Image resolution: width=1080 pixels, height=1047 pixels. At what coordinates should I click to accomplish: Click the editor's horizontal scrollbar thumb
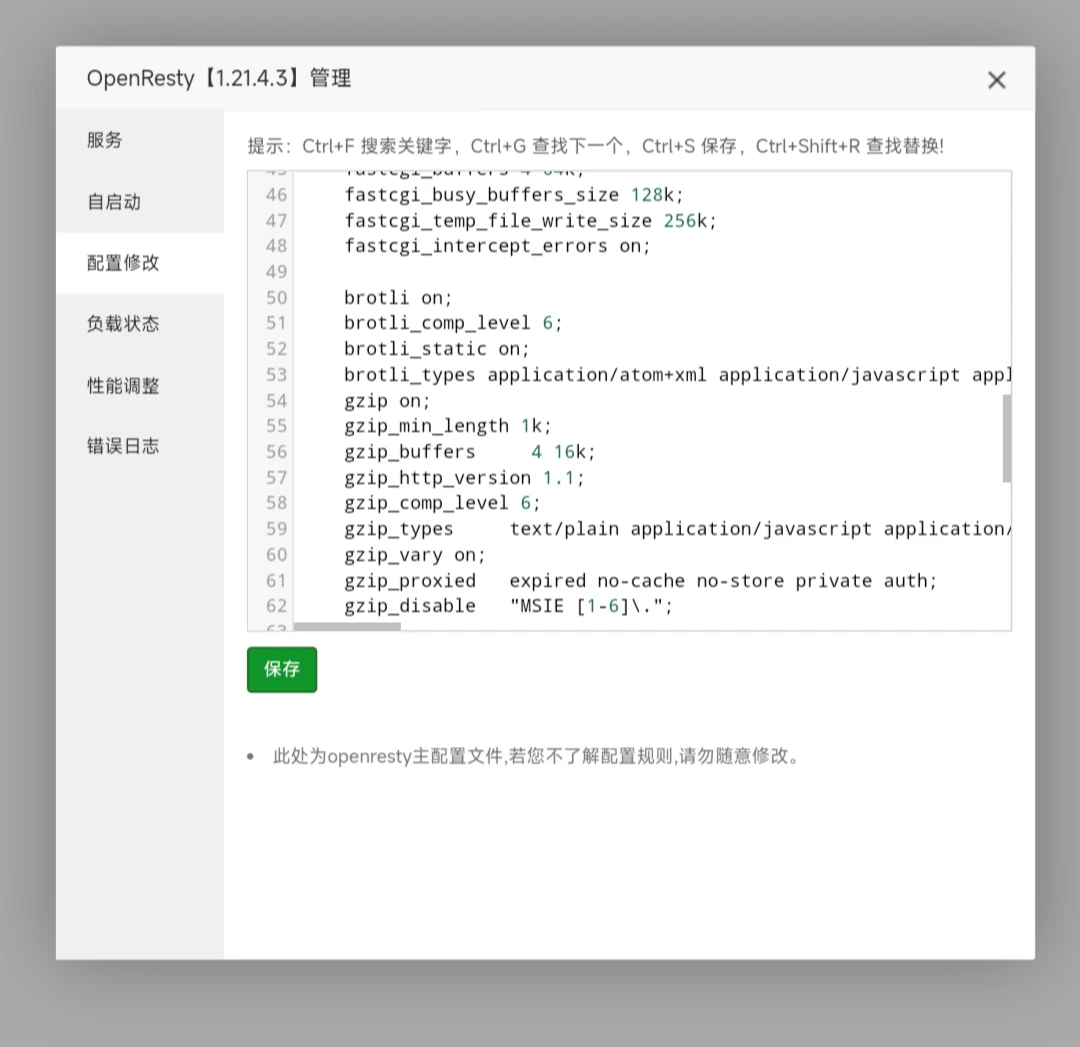(347, 627)
